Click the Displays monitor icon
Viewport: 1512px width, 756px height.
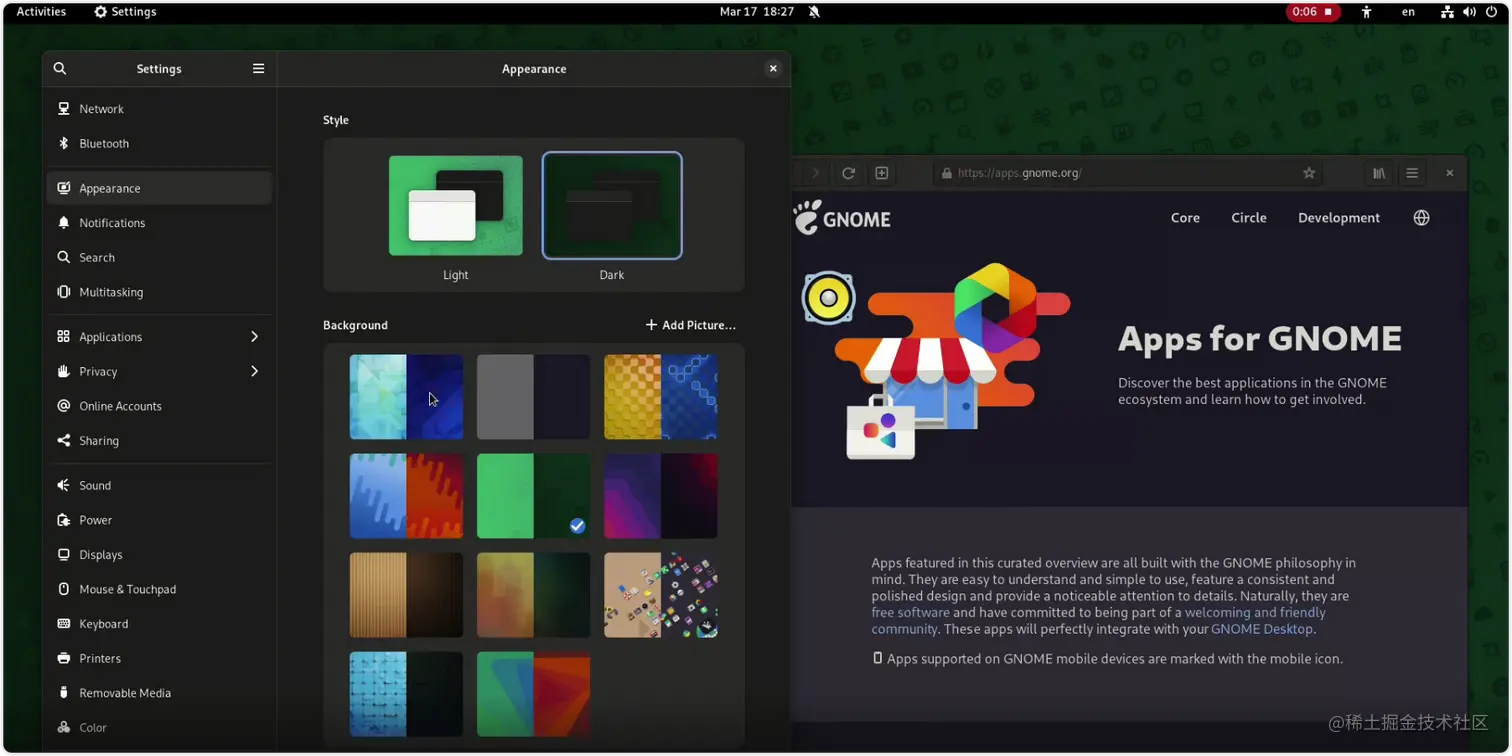[x=64, y=554]
